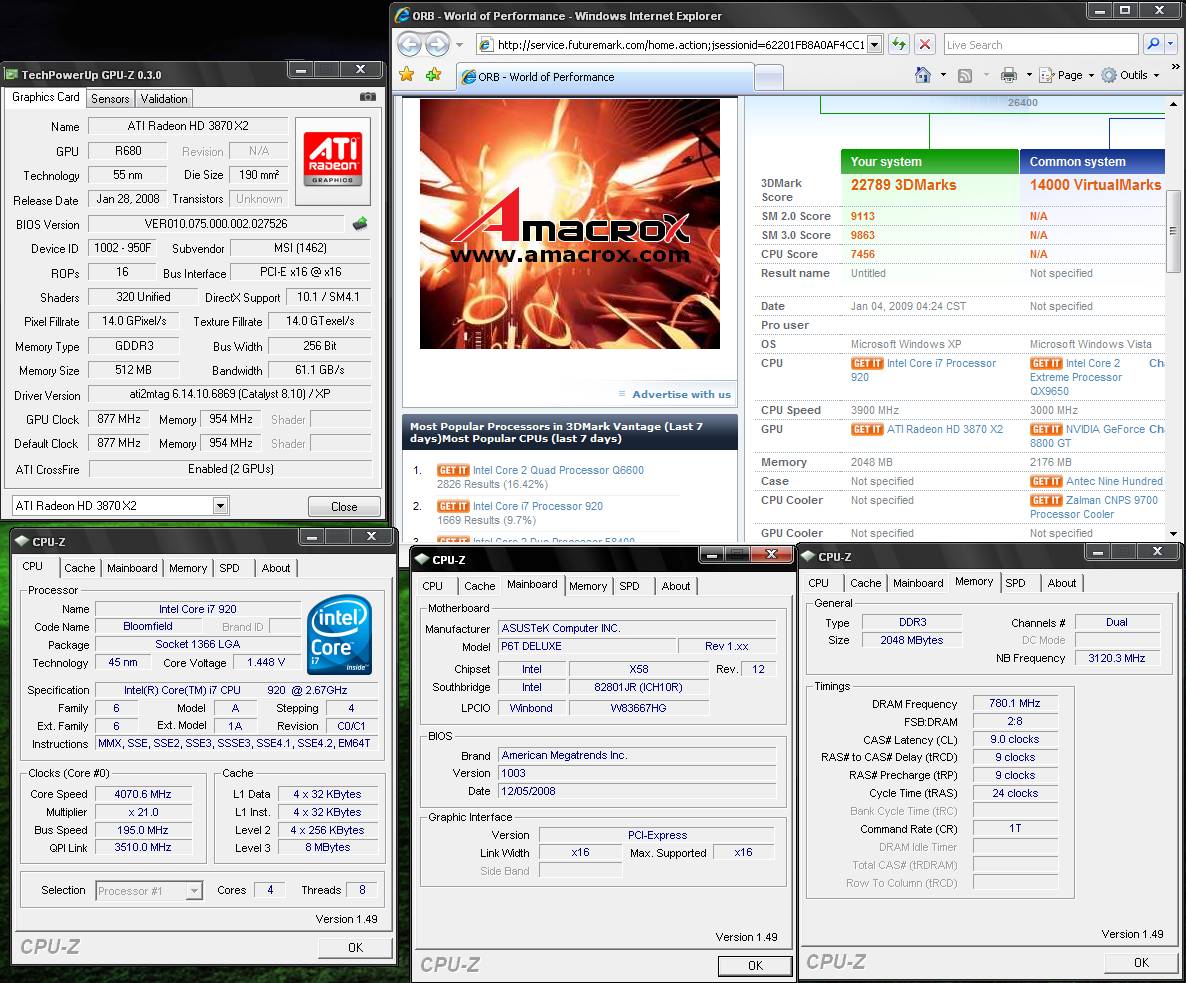Click GET IT badge next to Q6600
This screenshot has width=1186, height=983.
coord(453,470)
